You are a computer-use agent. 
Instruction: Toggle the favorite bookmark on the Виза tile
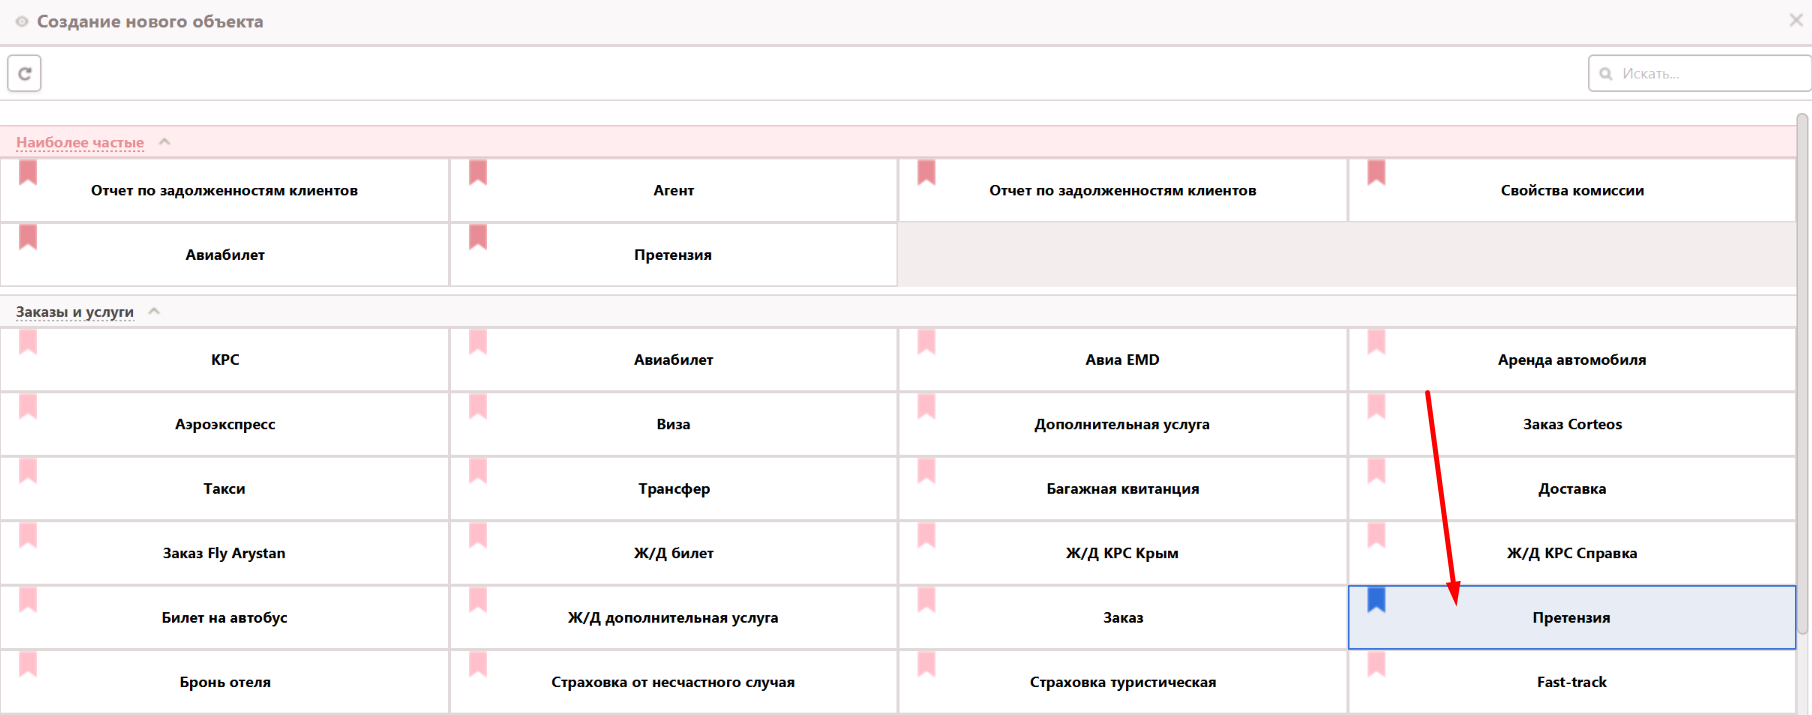tap(478, 406)
